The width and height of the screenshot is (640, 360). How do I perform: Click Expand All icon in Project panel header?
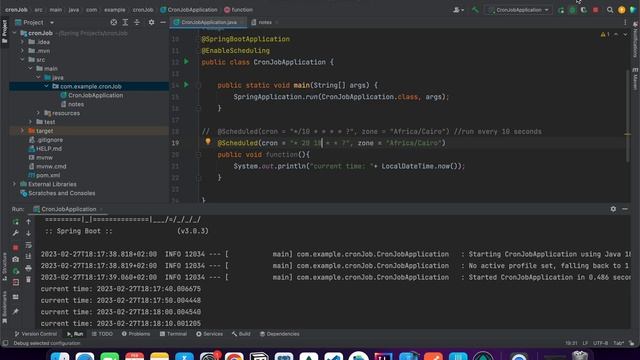pos(125,22)
